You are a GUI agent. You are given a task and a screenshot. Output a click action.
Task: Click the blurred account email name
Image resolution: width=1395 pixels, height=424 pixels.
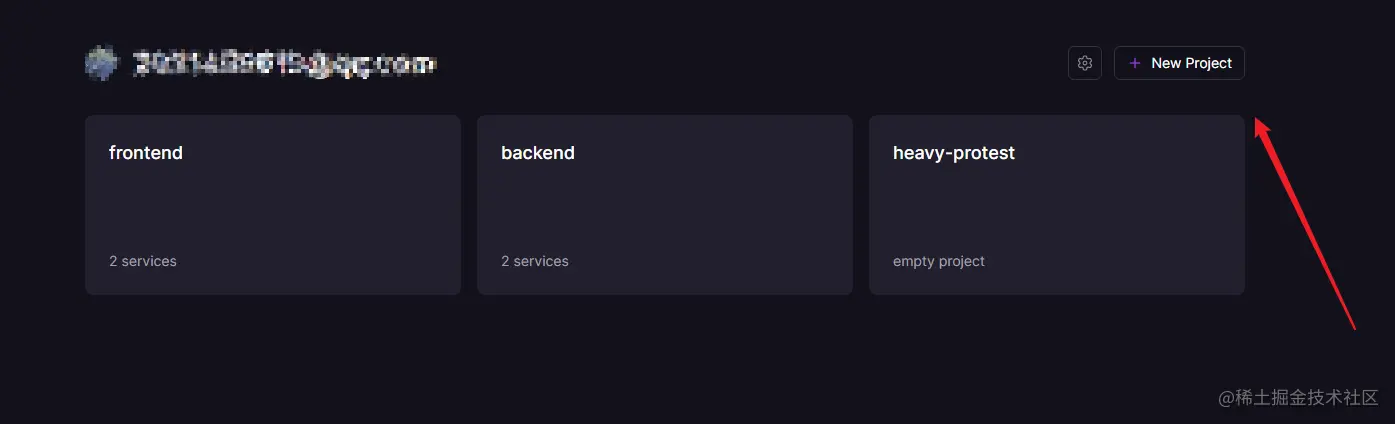coord(285,64)
